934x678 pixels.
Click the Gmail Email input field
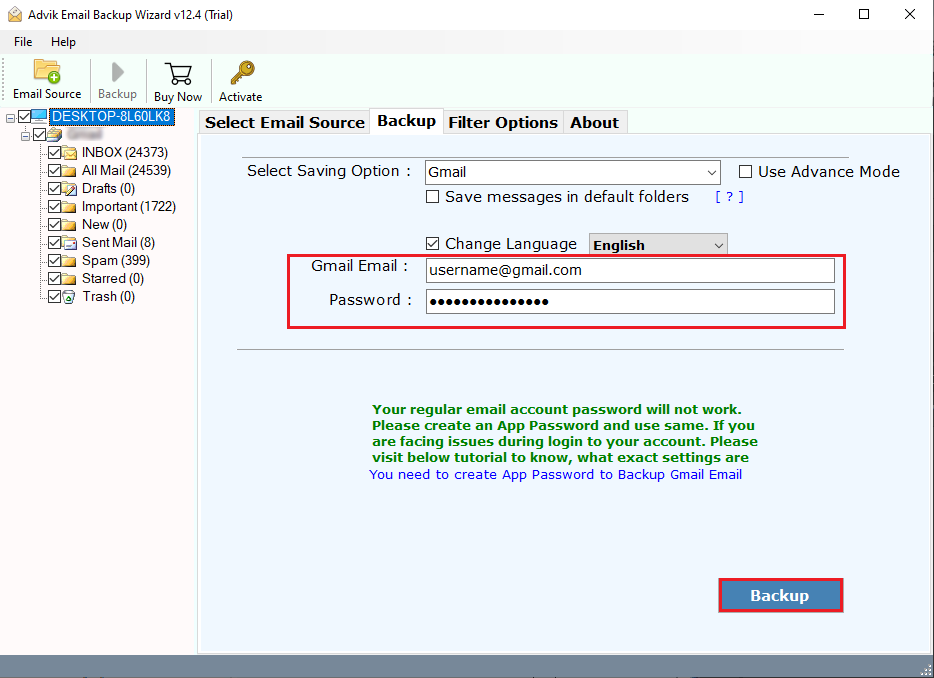630,270
